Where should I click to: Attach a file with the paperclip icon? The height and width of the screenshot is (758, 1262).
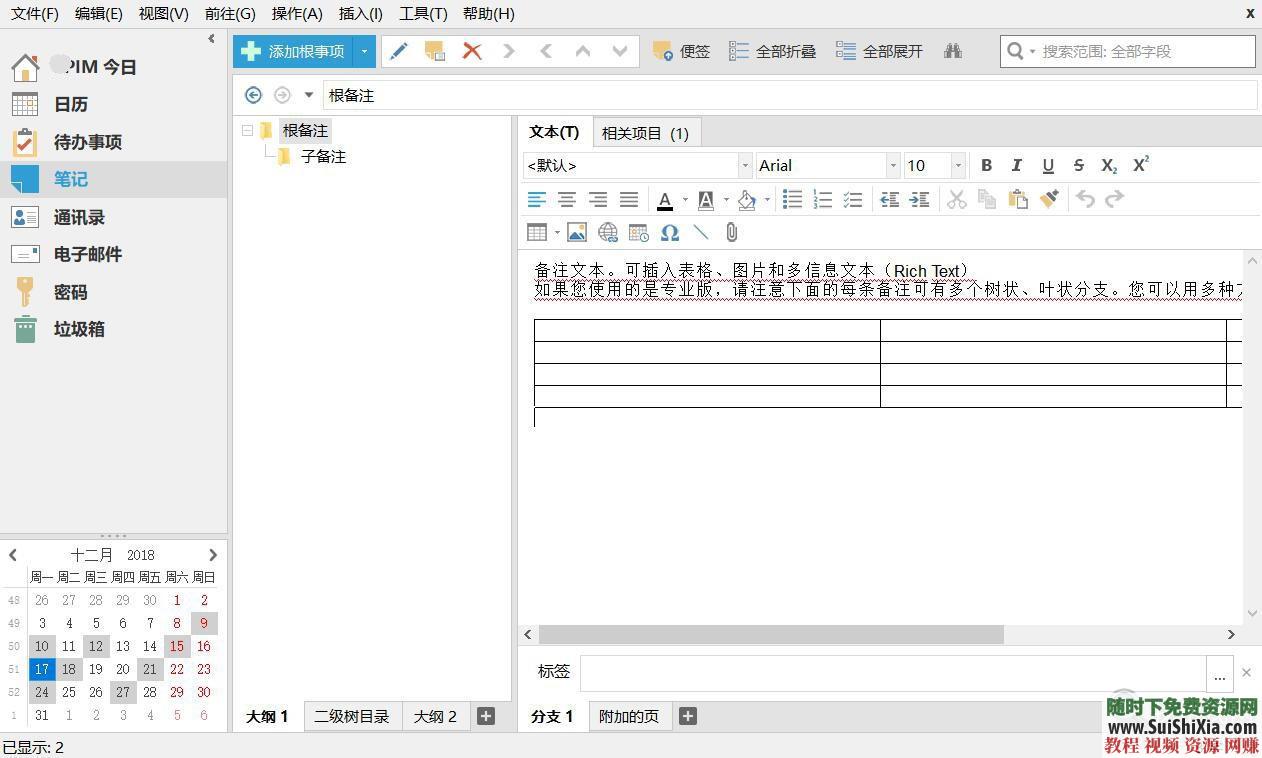click(732, 233)
